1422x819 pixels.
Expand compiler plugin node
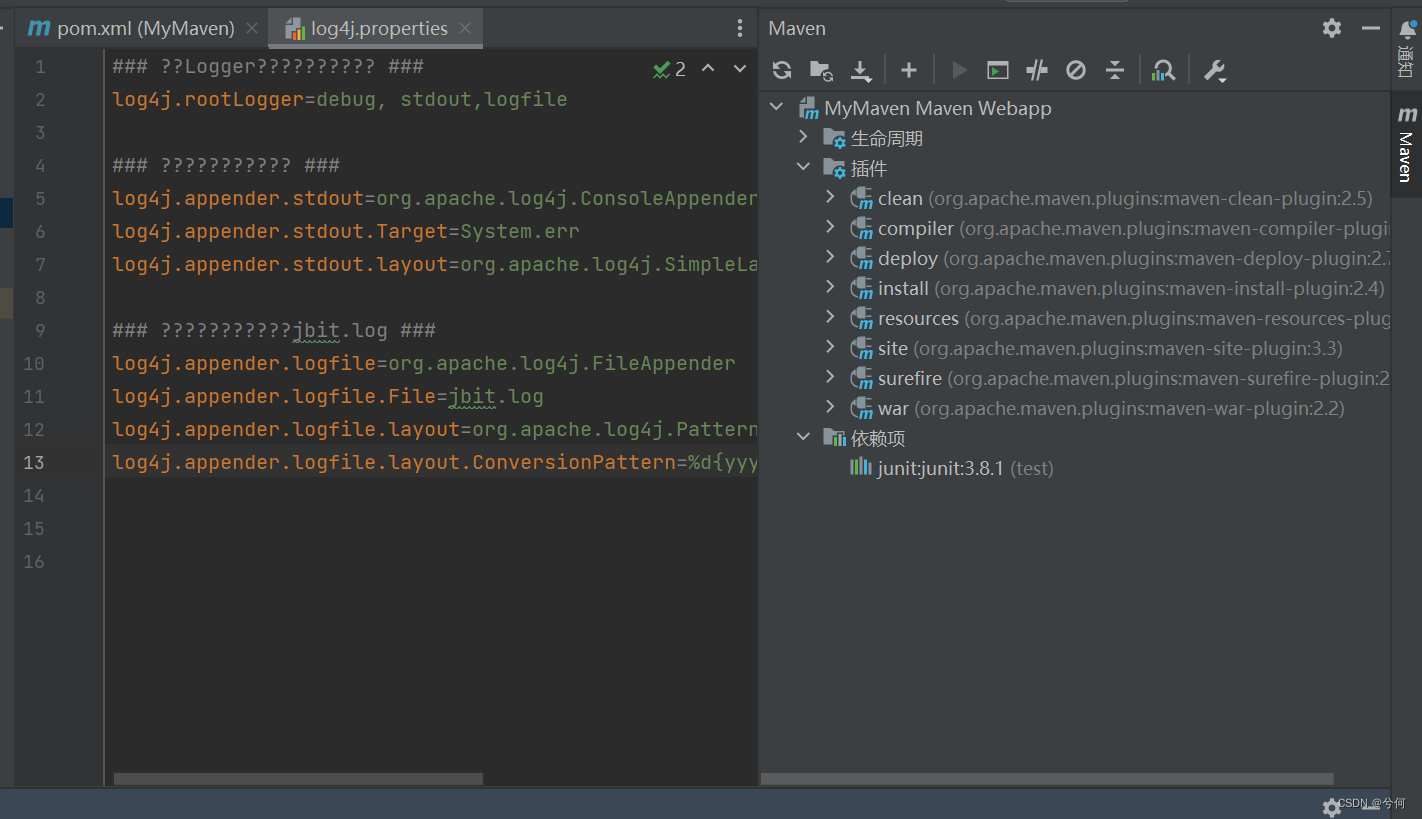click(830, 227)
